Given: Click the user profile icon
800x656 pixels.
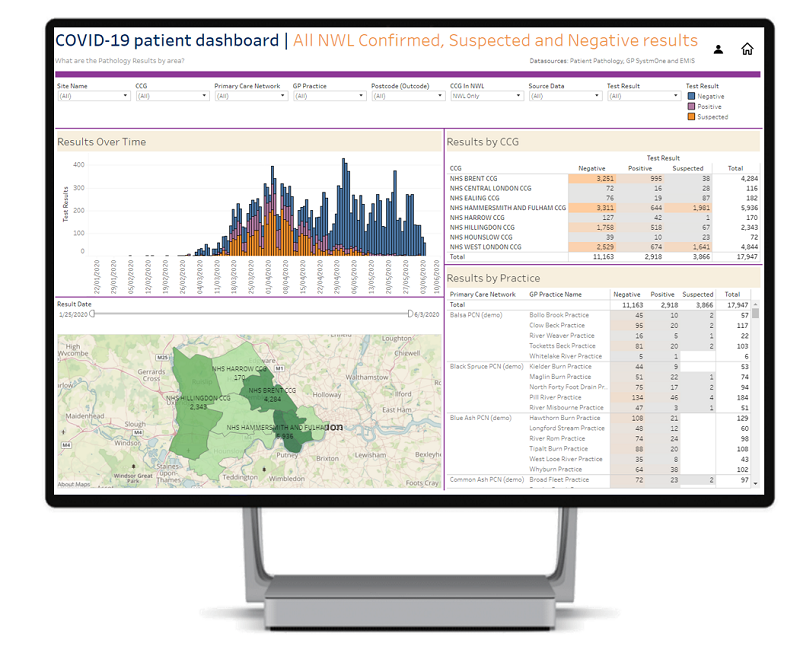Looking at the screenshot, I should pos(718,49).
